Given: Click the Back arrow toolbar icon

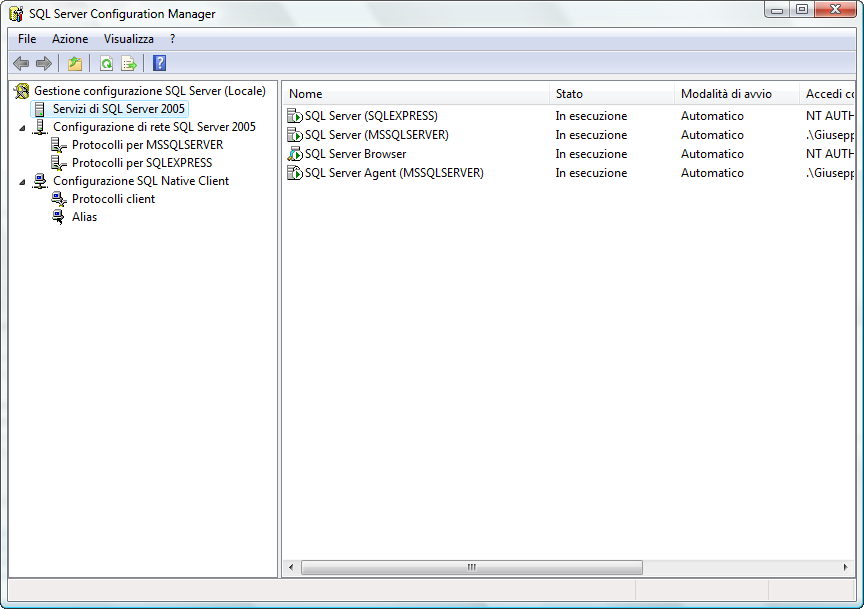Looking at the screenshot, I should (21, 63).
